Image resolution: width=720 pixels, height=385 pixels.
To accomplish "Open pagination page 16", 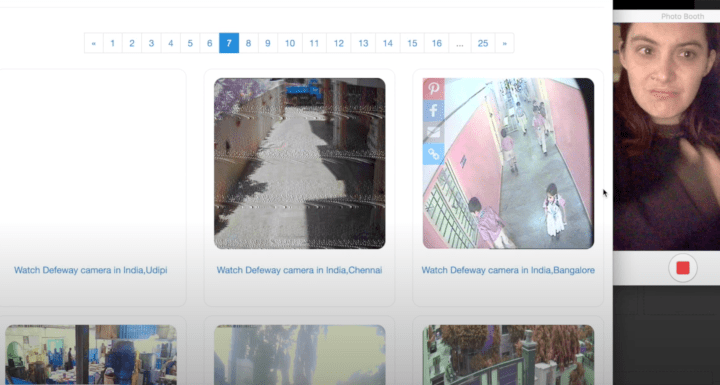I will click(437, 43).
